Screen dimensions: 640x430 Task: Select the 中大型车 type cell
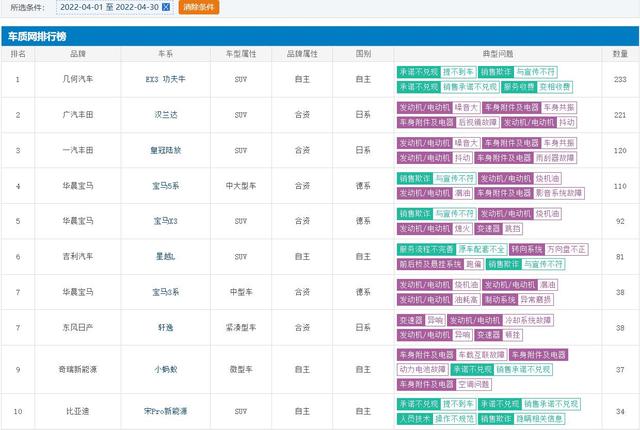click(x=241, y=186)
